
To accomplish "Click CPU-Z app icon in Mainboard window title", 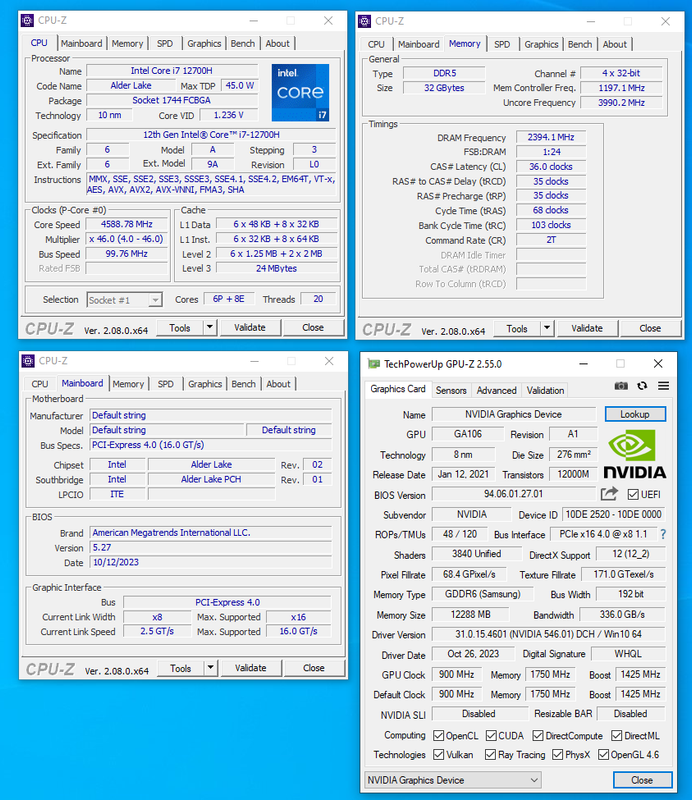I will coord(28,361).
